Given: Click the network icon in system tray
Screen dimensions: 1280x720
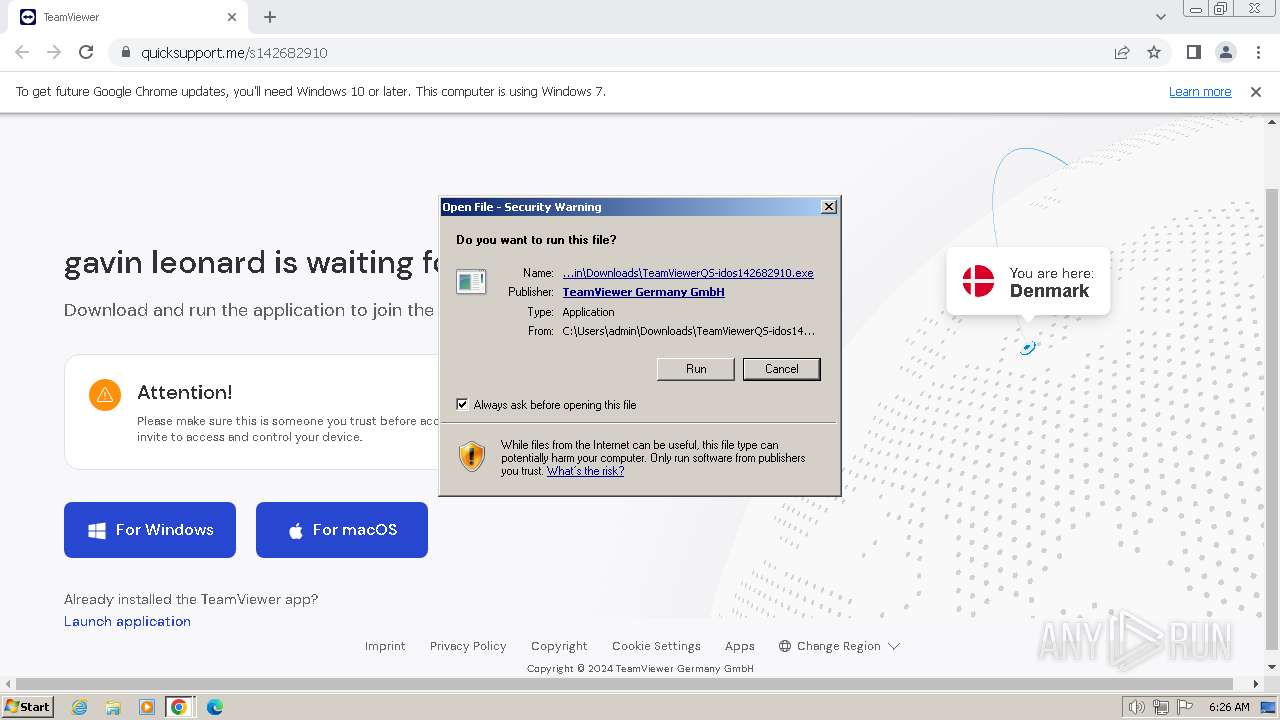Looking at the screenshot, I should pyautogui.click(x=1161, y=707).
